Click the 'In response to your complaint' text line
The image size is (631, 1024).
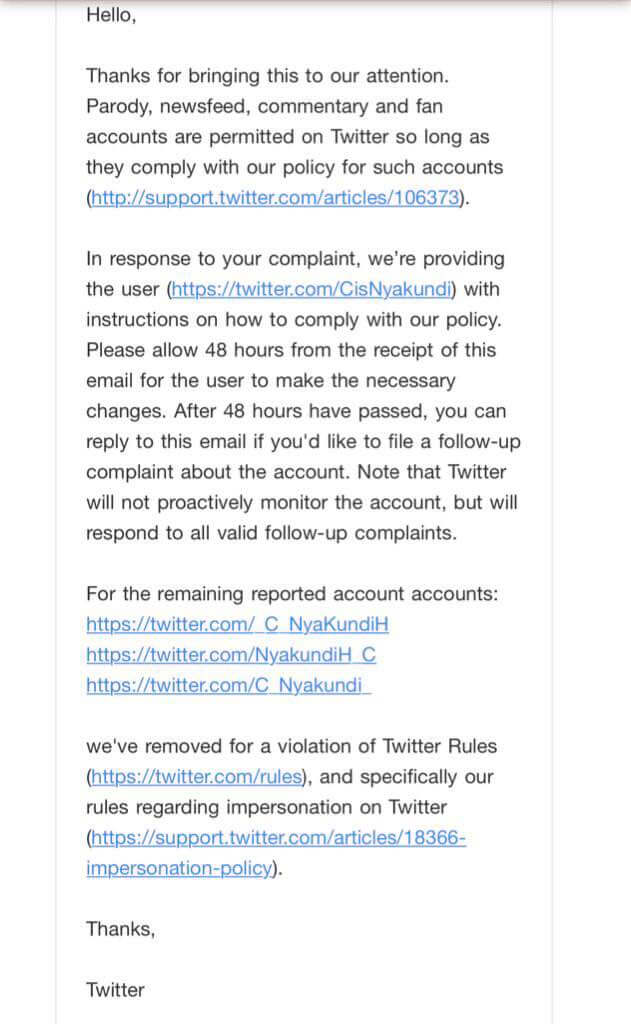coord(295,259)
